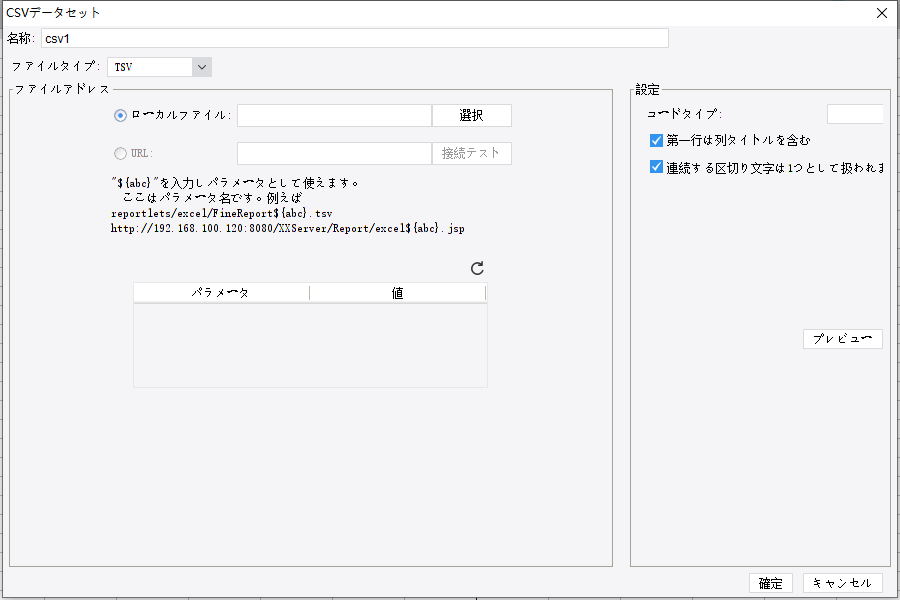Cancel the dialog via キャンセル button
Viewport: 900px width, 600px height.
[841, 583]
